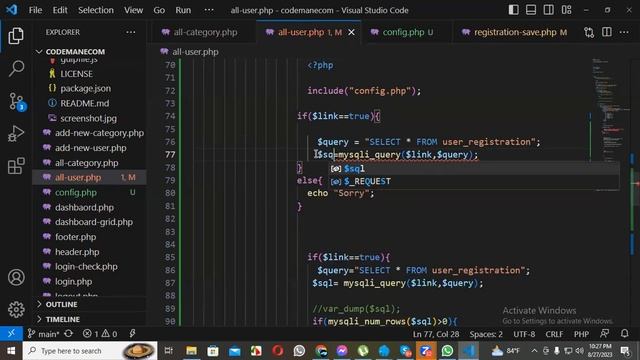Open the Search view in activity bar
The height and width of the screenshot is (360, 640).
click(x=16, y=68)
